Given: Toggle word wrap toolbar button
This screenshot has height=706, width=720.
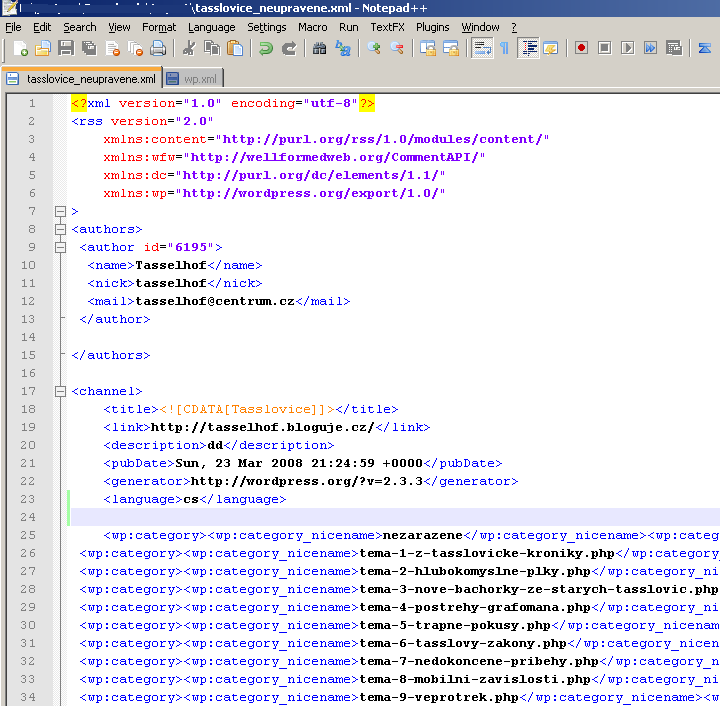Looking at the screenshot, I should click(482, 48).
